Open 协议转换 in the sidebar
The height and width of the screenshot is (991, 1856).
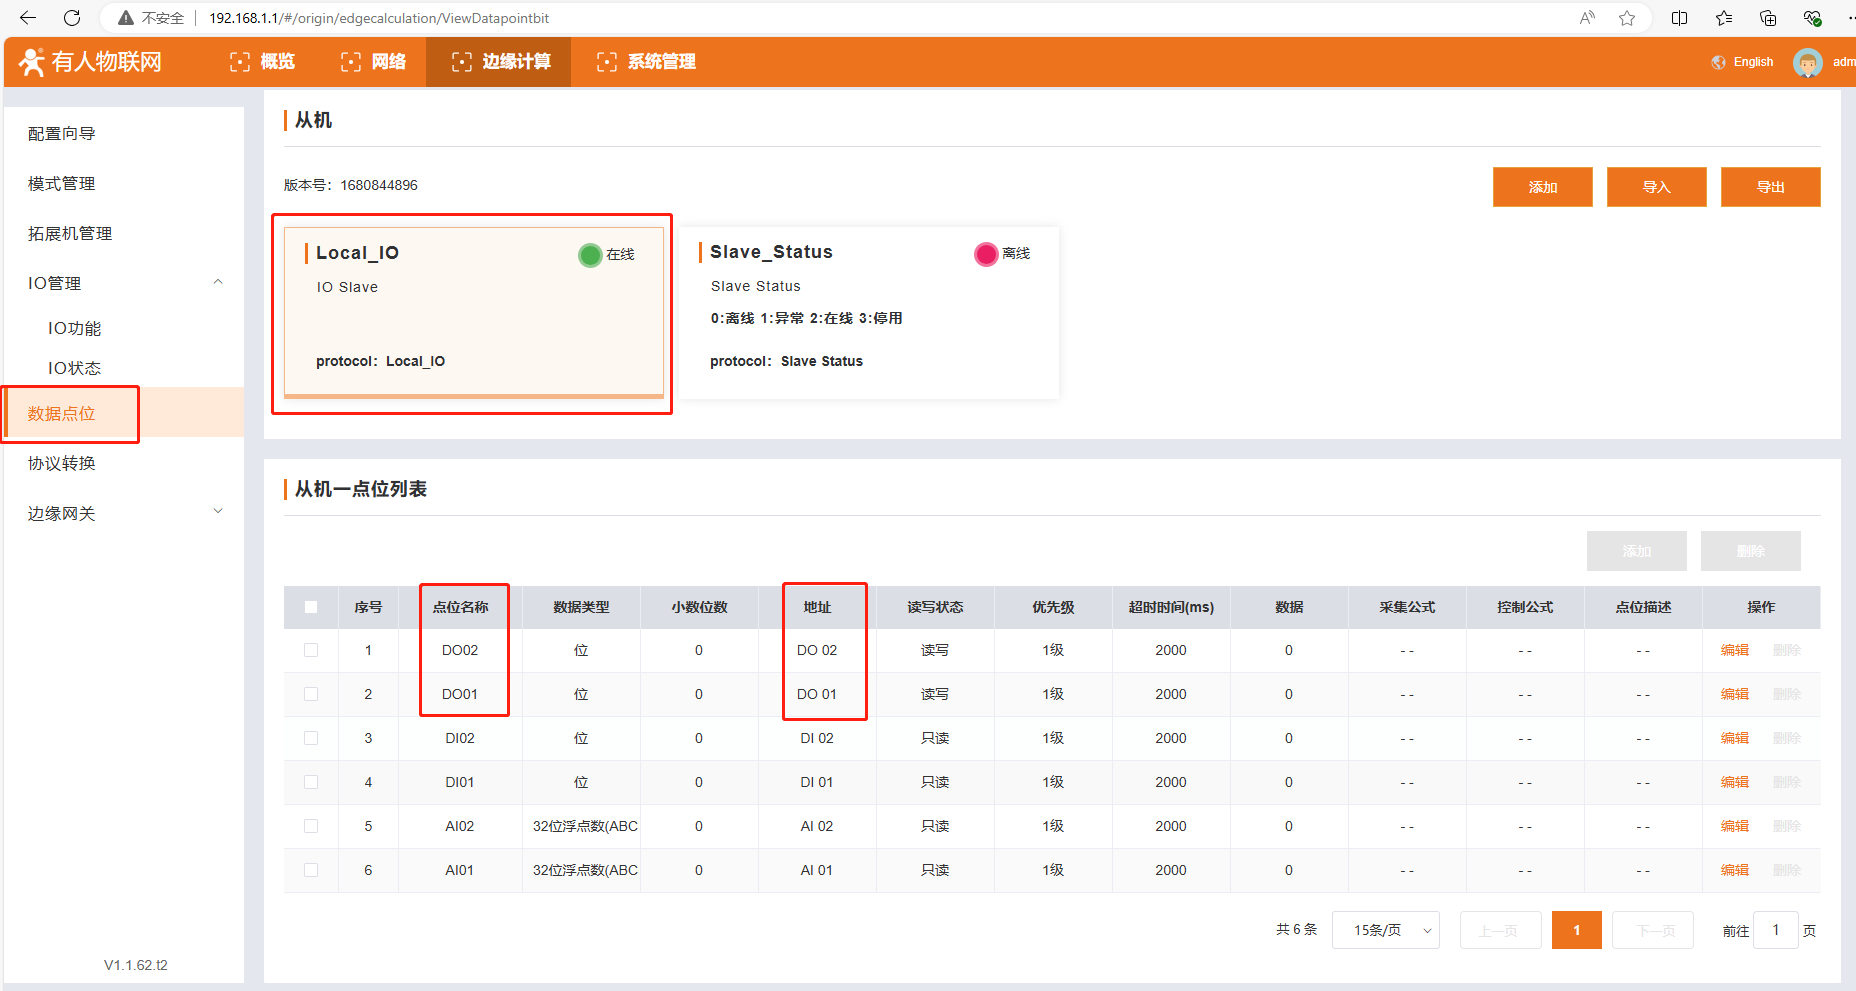pos(62,463)
